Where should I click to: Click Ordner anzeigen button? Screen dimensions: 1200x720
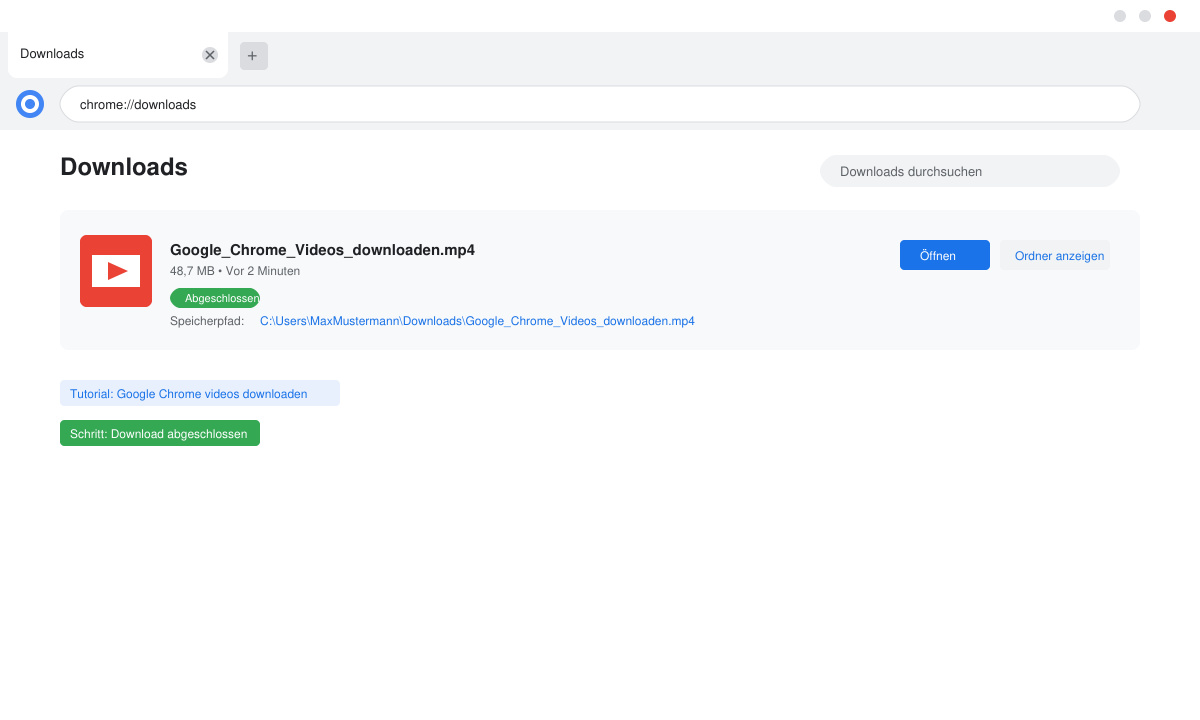click(1055, 255)
